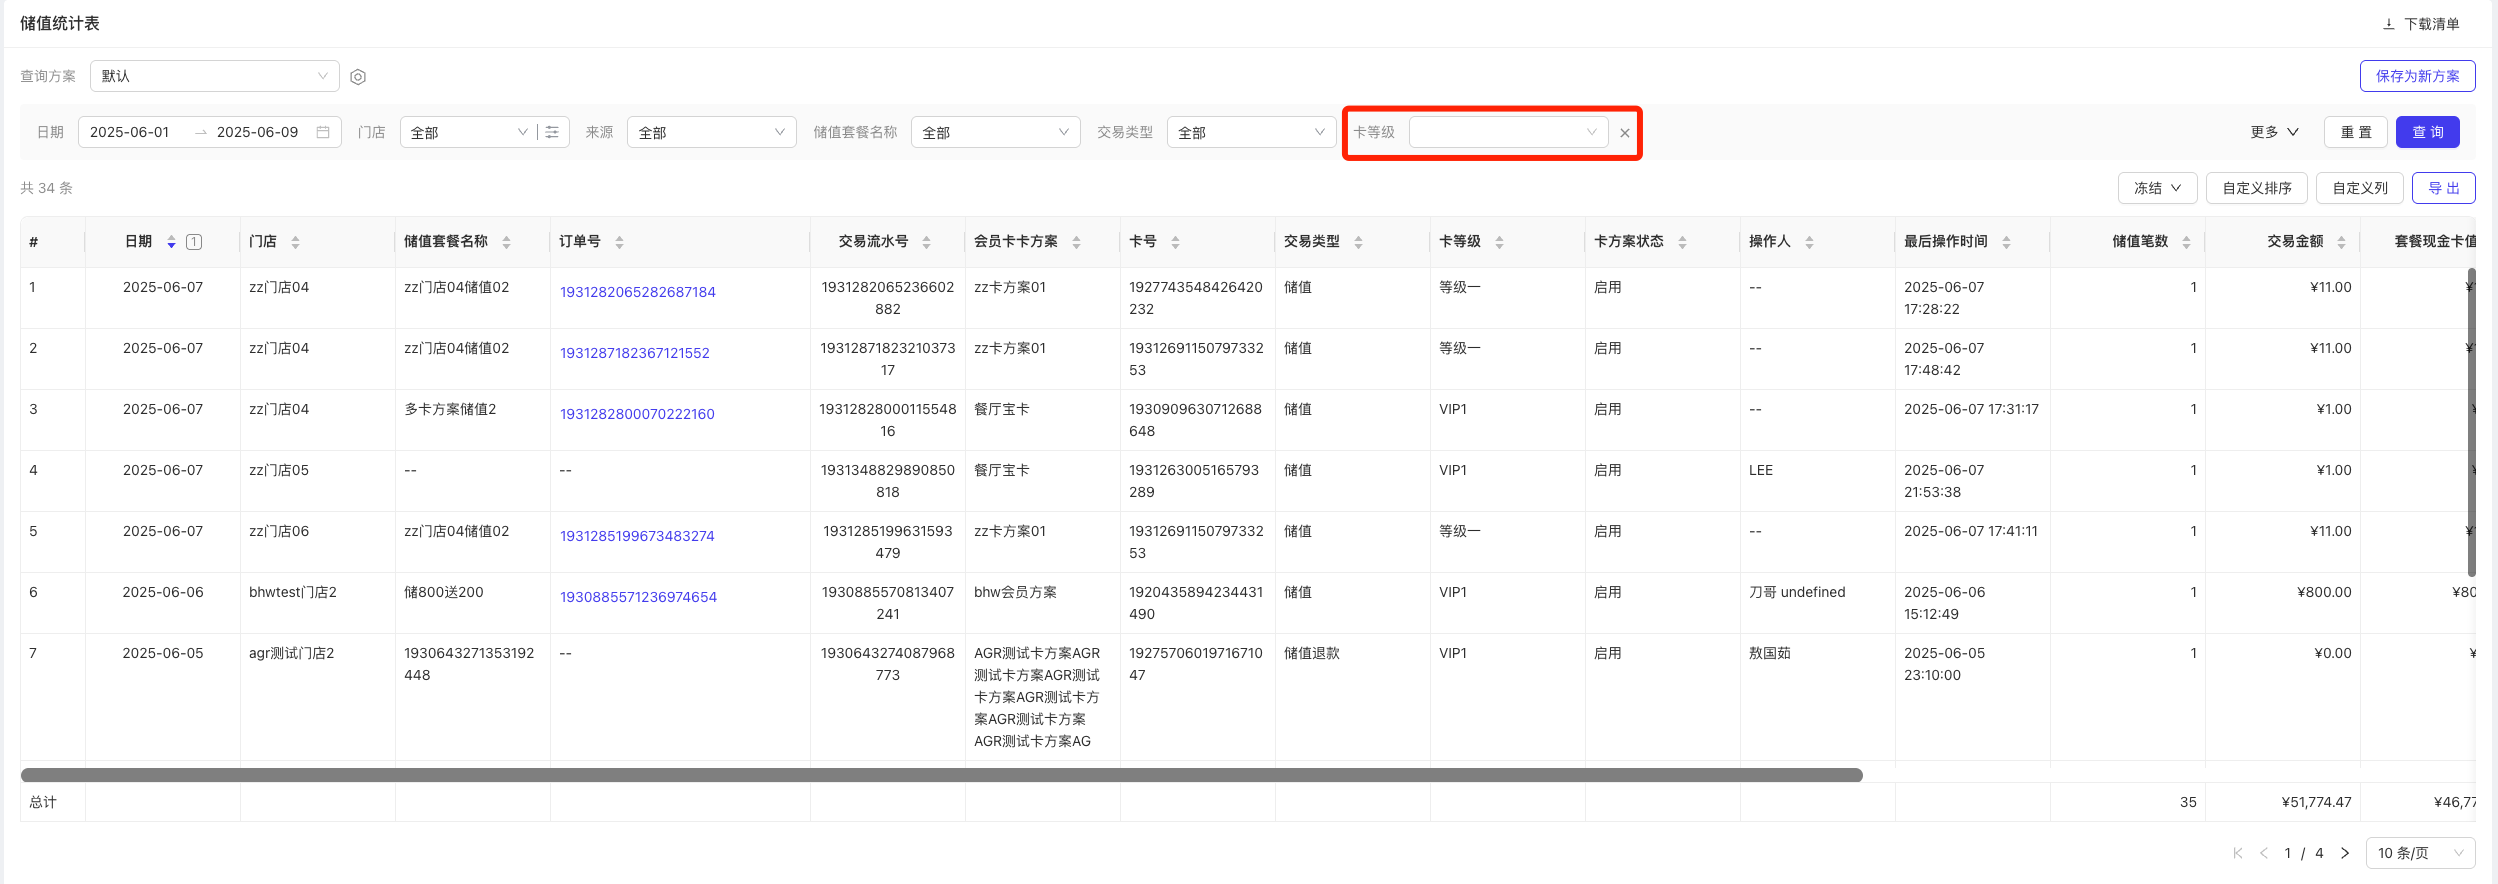Image resolution: width=2498 pixels, height=884 pixels.
Task: Open 储值套餐名称 dropdown
Action: click(x=996, y=132)
